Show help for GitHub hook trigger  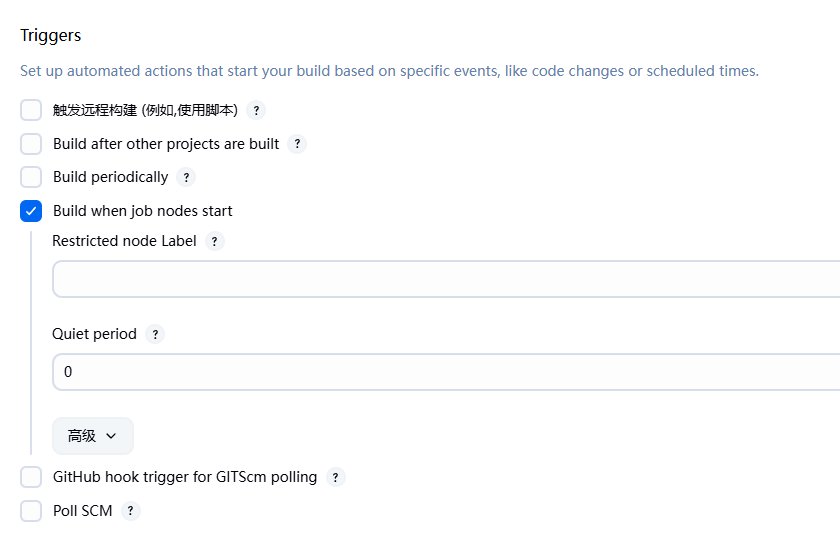335,477
